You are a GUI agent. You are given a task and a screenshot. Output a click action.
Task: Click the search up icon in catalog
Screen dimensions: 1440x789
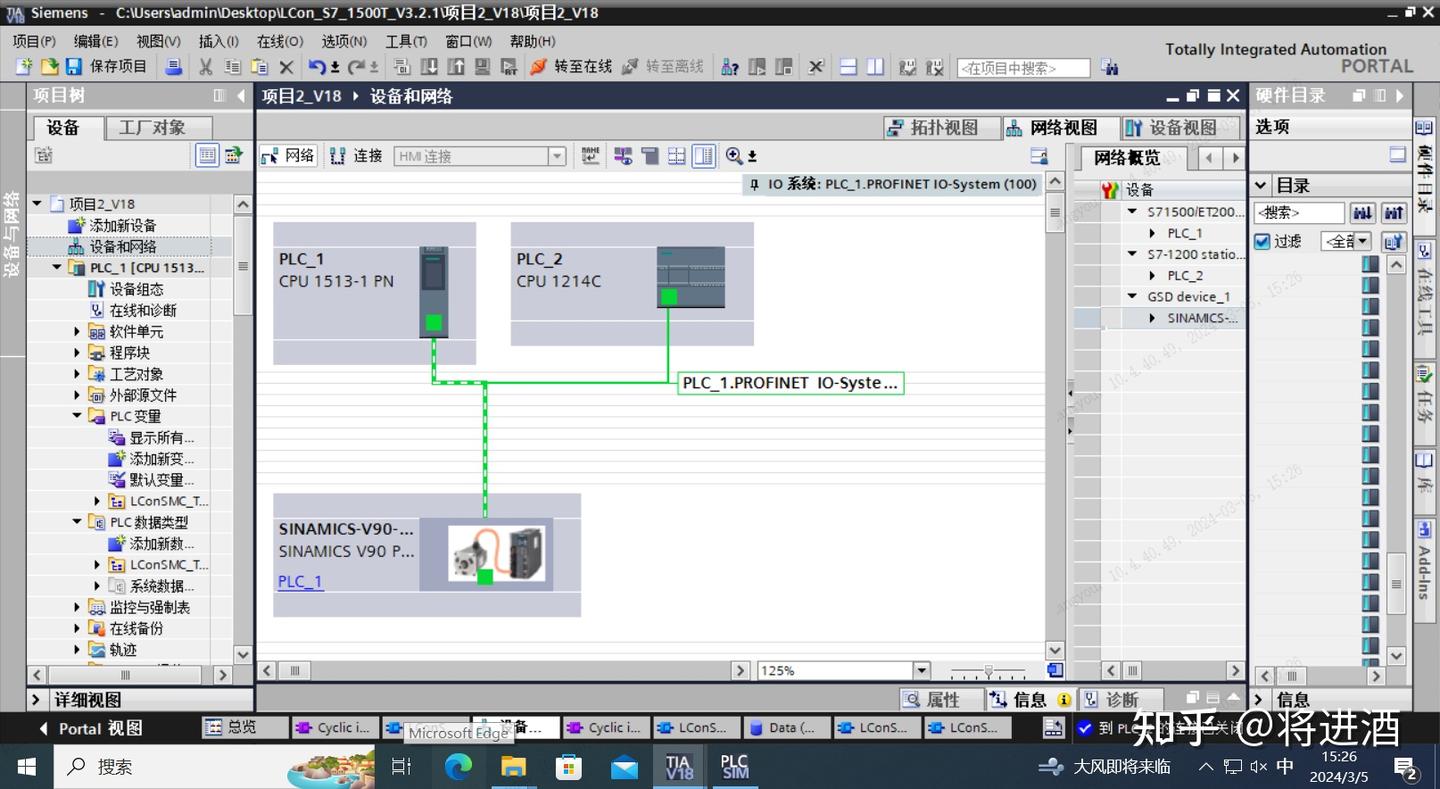pos(1394,213)
